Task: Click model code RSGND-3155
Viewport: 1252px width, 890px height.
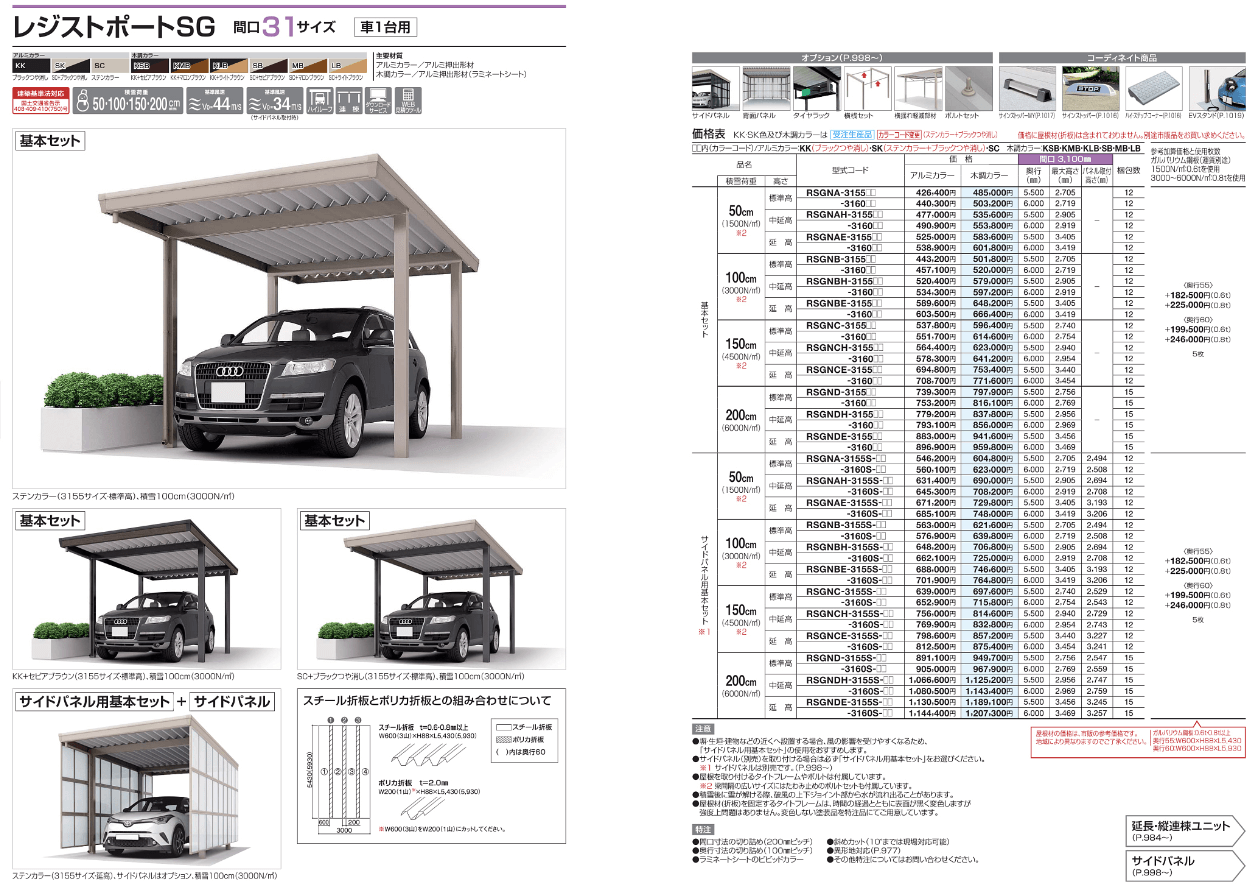Action: tap(841, 392)
